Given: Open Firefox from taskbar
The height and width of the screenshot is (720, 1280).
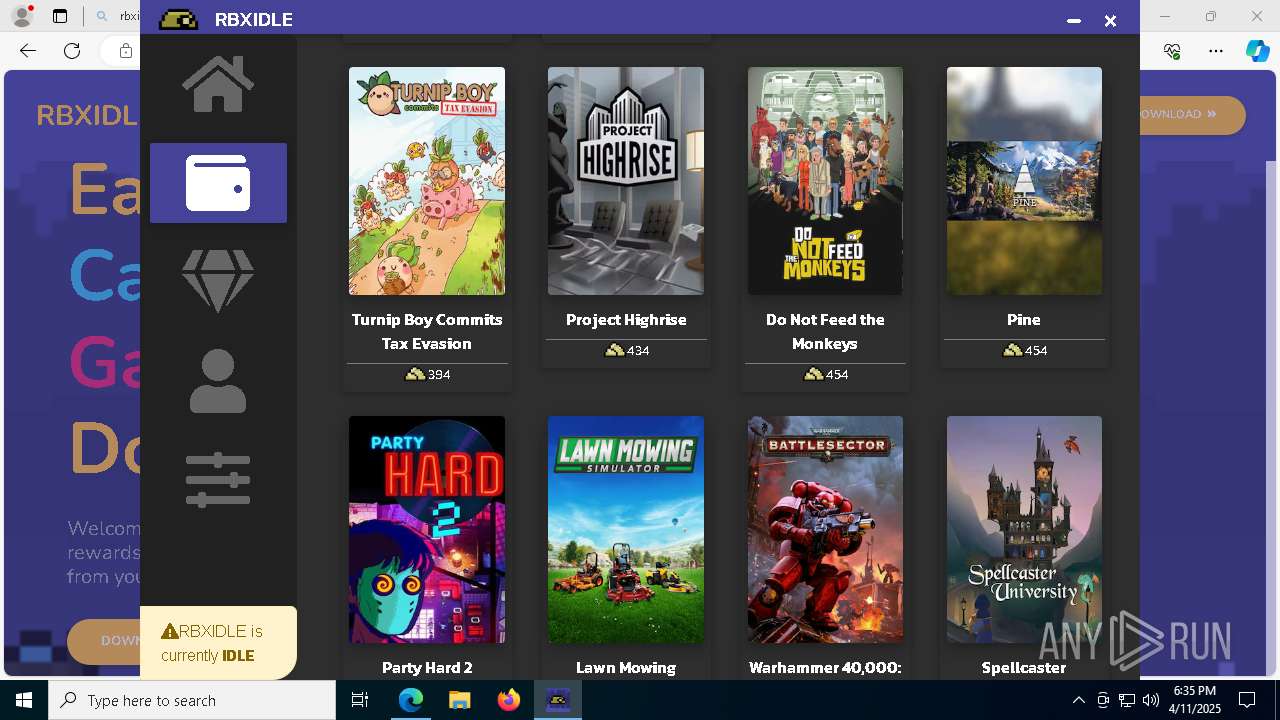Looking at the screenshot, I should (x=509, y=700).
